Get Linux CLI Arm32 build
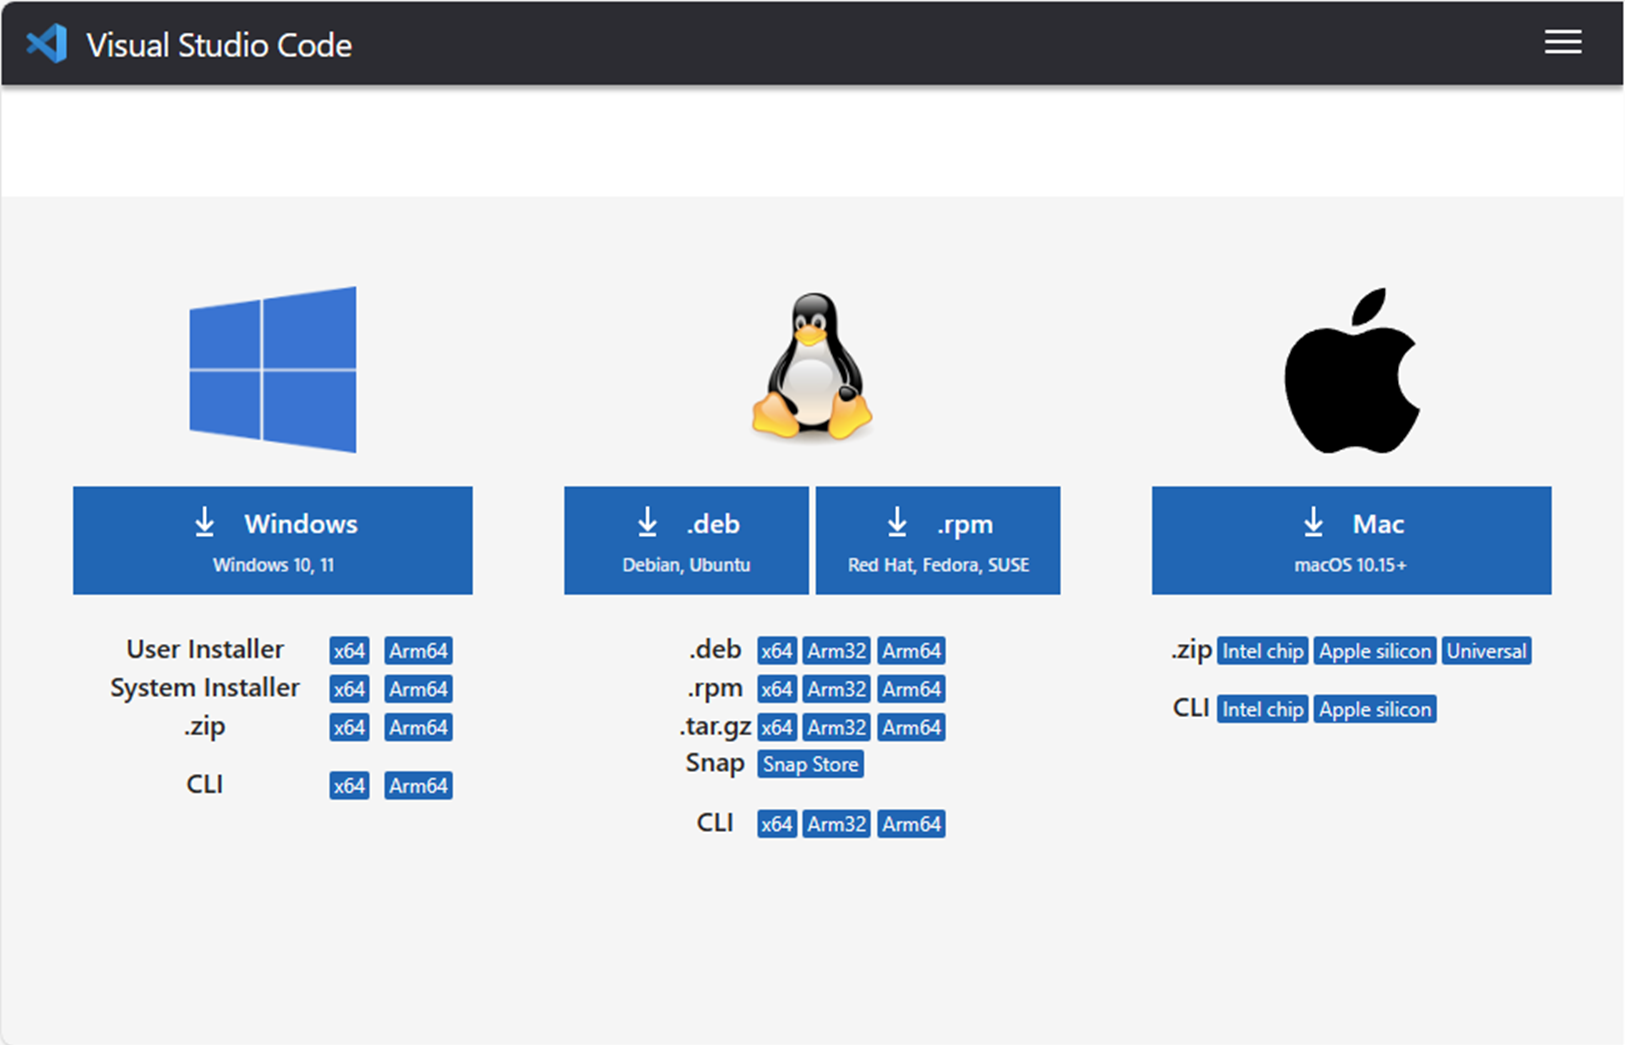 837,824
